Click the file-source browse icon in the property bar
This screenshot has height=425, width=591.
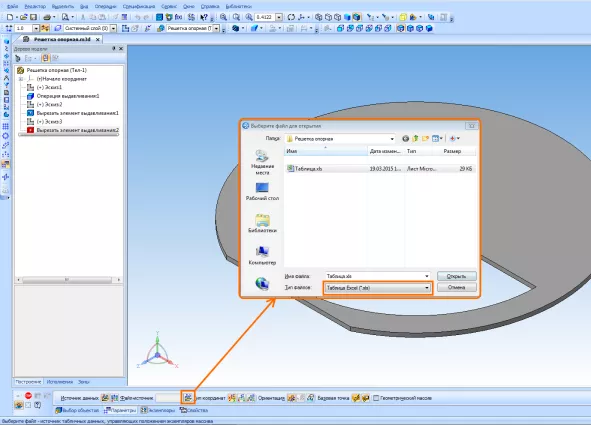click(188, 397)
